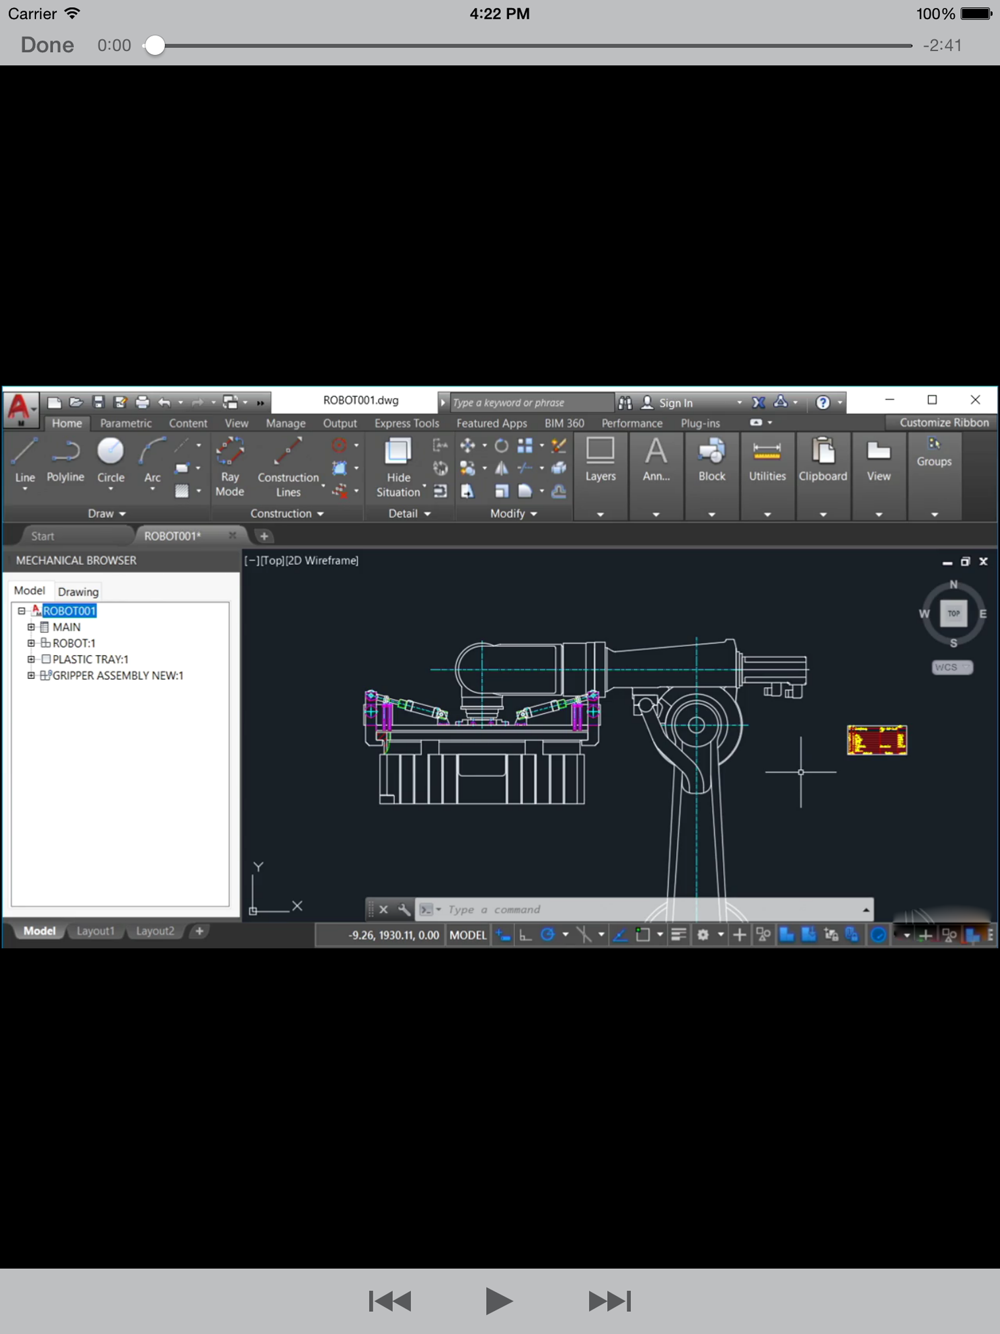Screen dimensions: 1000x1334
Task: Switch to the Content ribbon tab
Action: coord(188,423)
